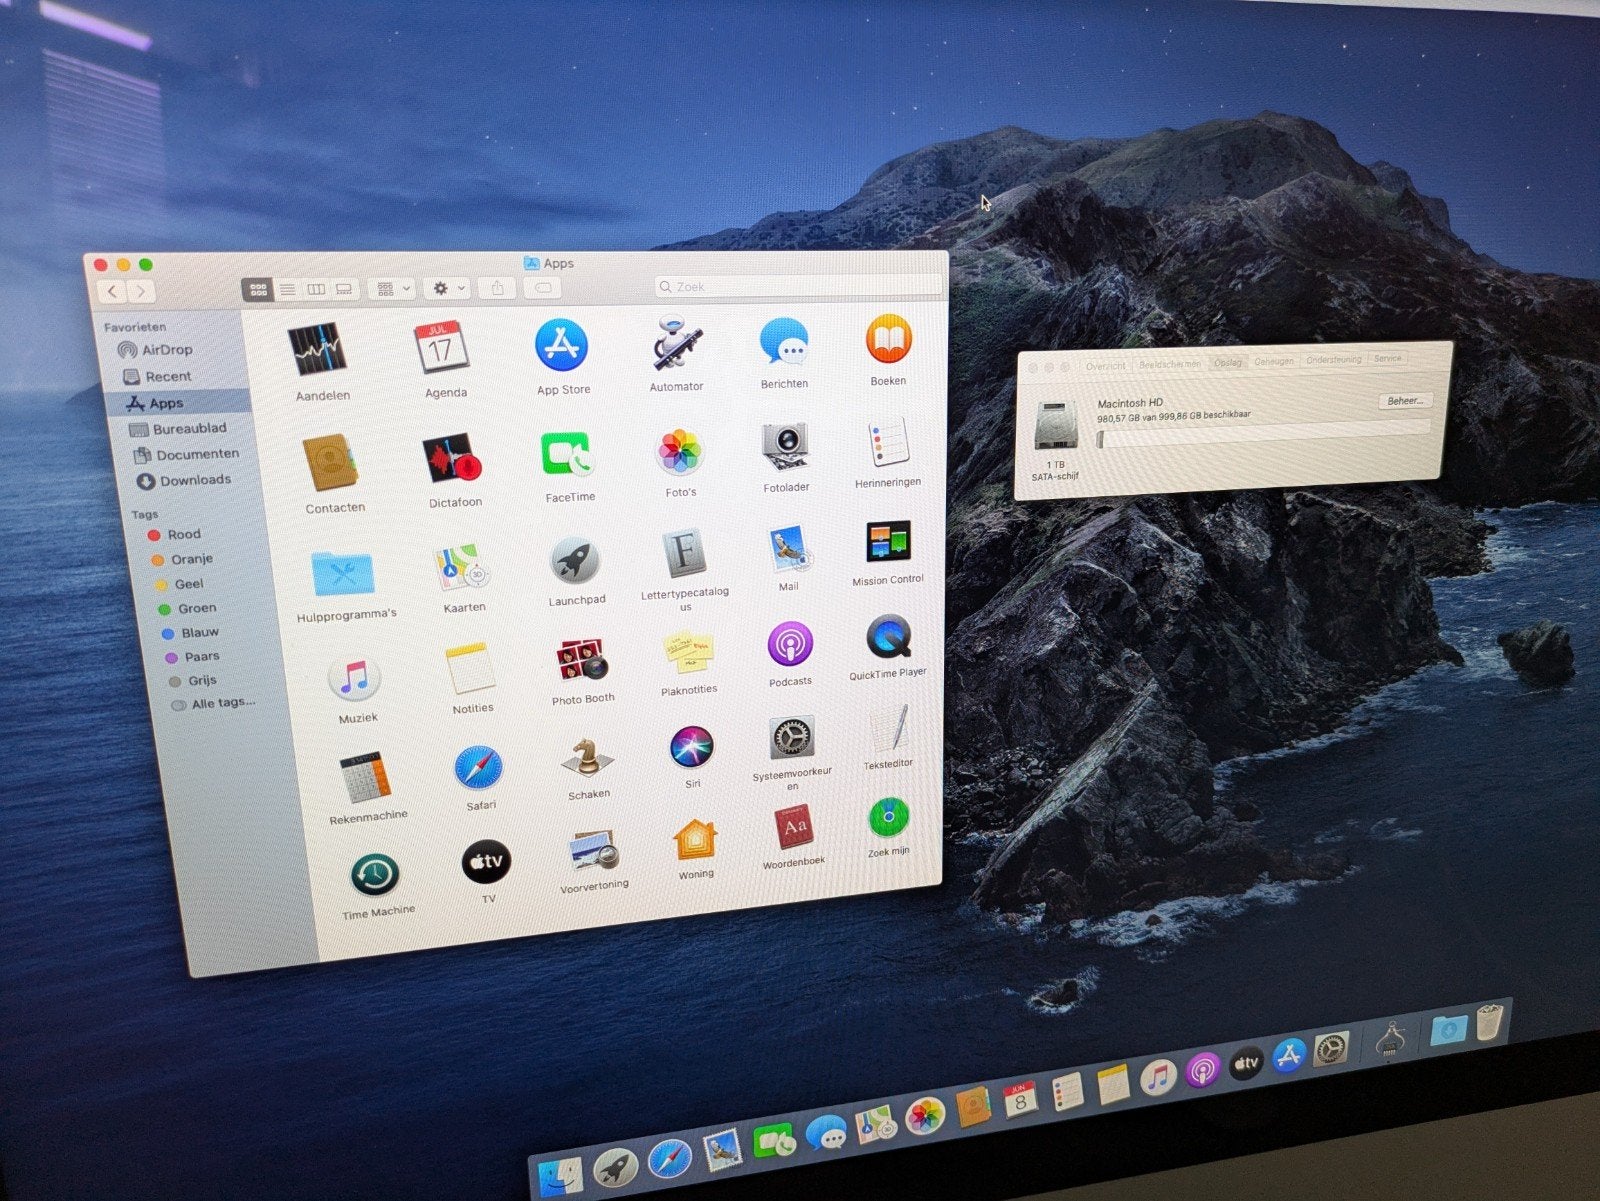Click the Beheer... button in storage window
The height and width of the screenshot is (1201, 1600).
[1404, 401]
